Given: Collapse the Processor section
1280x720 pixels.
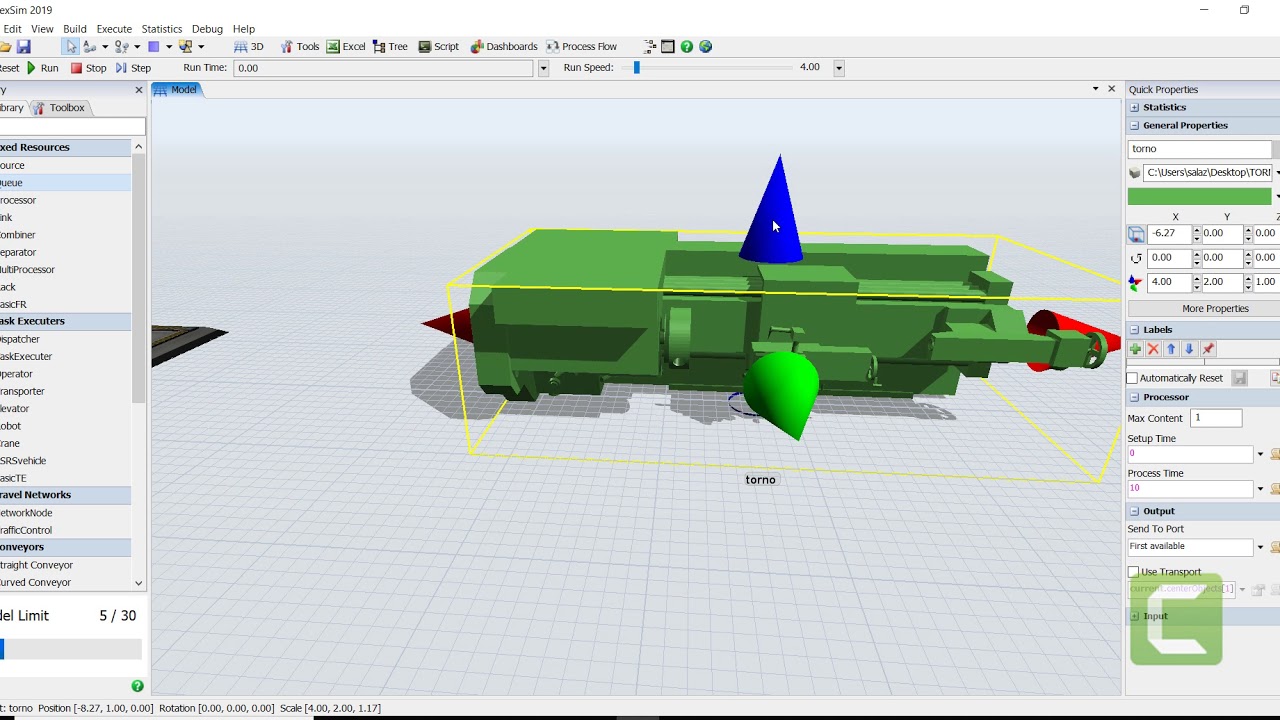Looking at the screenshot, I should pos(1135,397).
